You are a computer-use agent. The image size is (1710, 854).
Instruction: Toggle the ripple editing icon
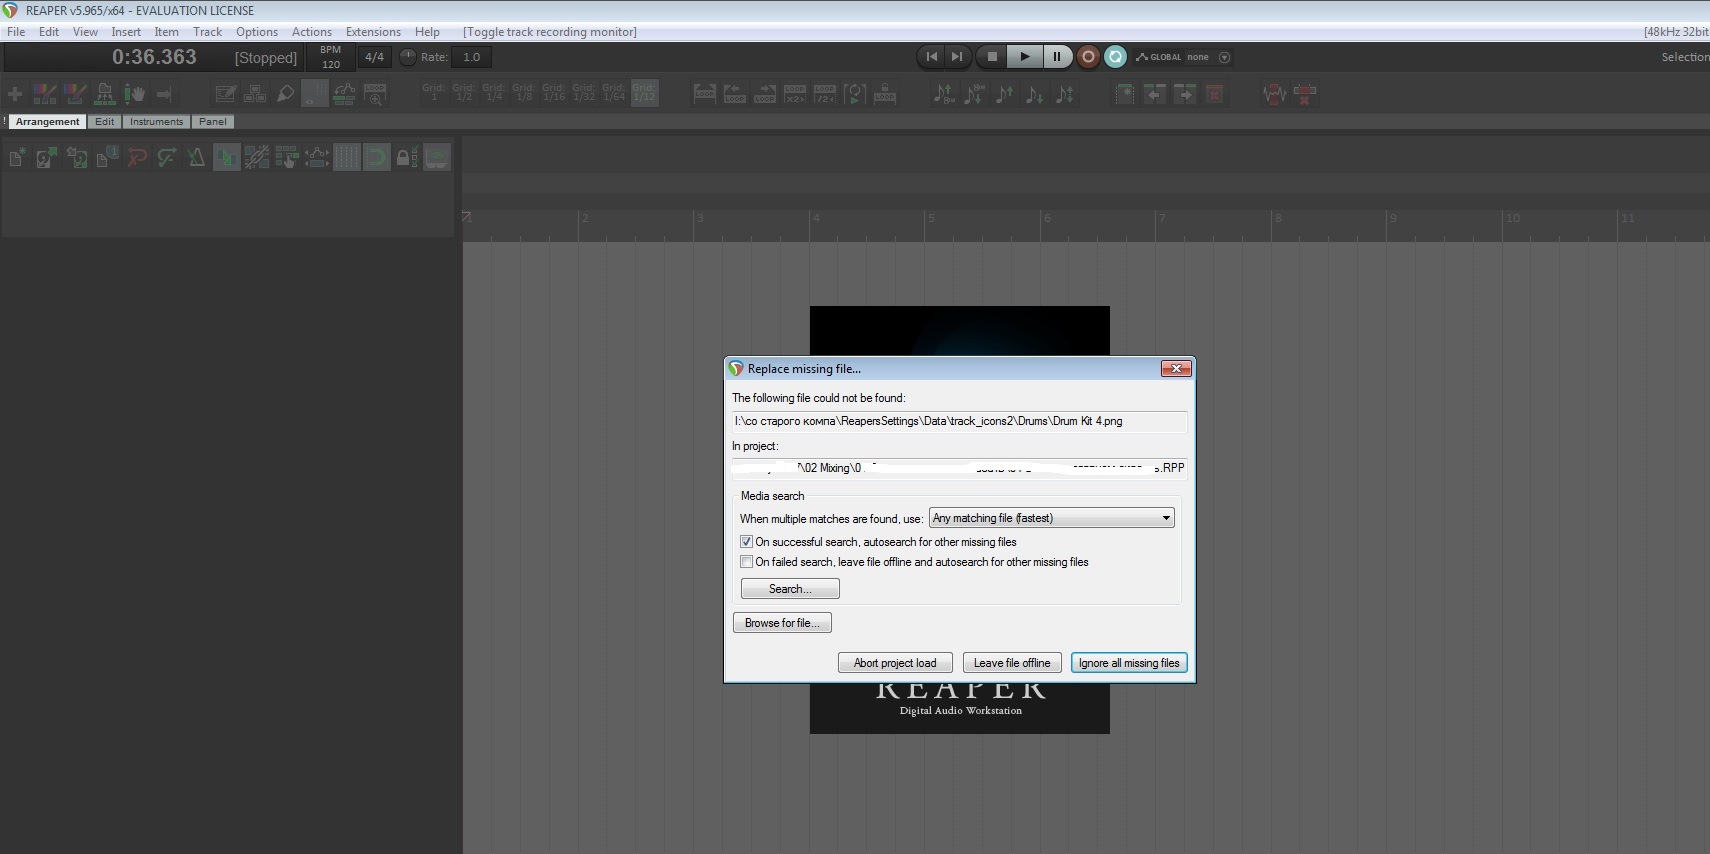(286, 157)
